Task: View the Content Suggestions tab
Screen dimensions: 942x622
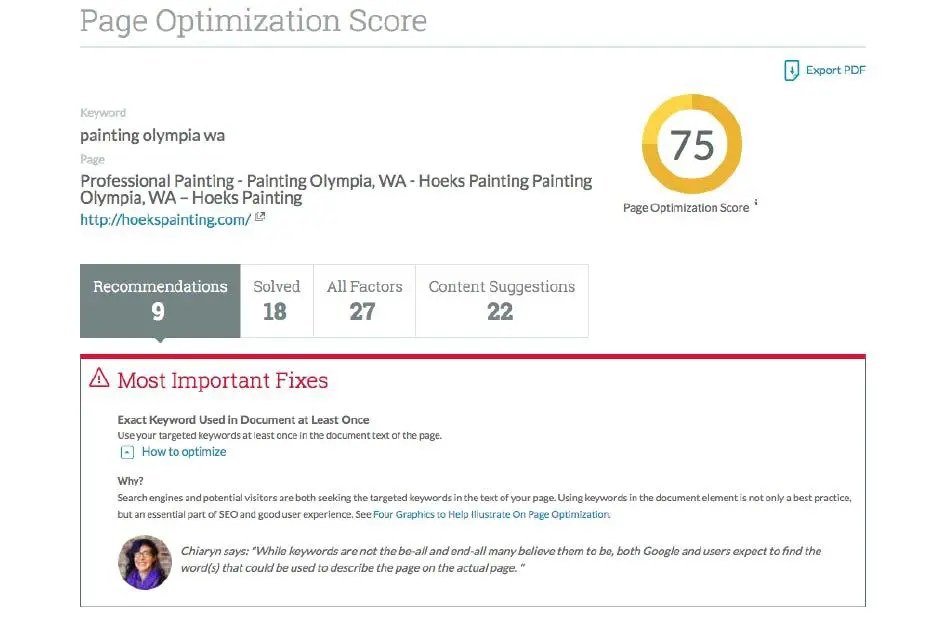Action: point(502,300)
